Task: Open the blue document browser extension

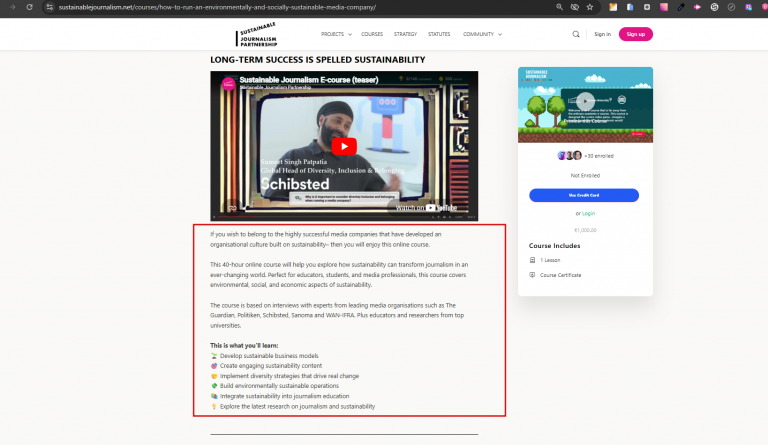Action: (x=630, y=7)
